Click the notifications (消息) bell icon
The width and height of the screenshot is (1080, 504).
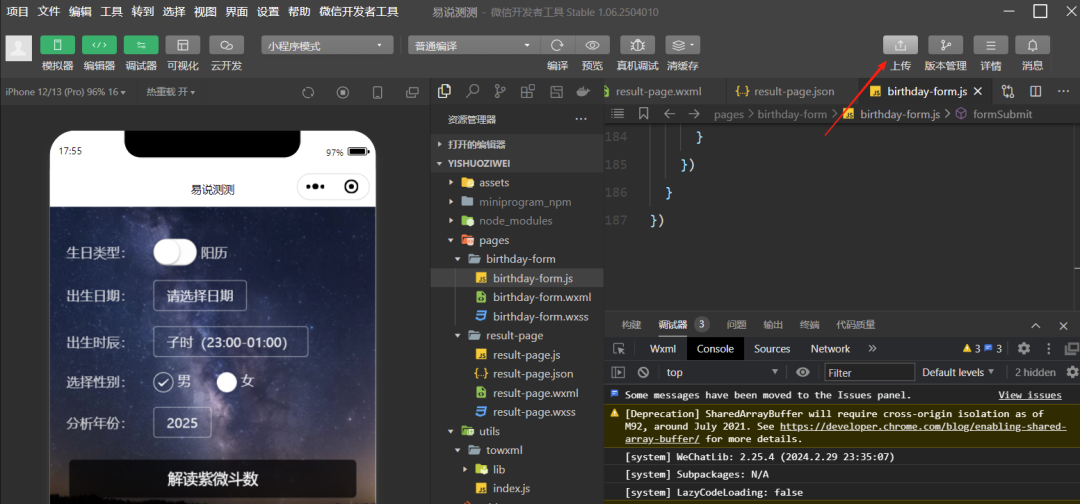(x=1032, y=45)
